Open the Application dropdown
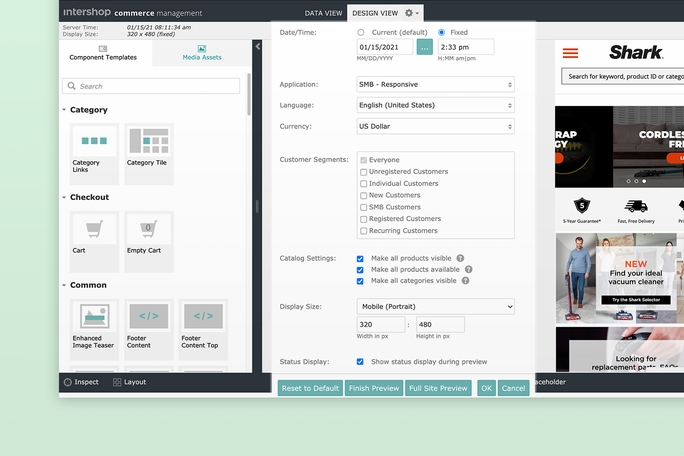Viewport: 684px width, 456px height. pyautogui.click(x=435, y=84)
